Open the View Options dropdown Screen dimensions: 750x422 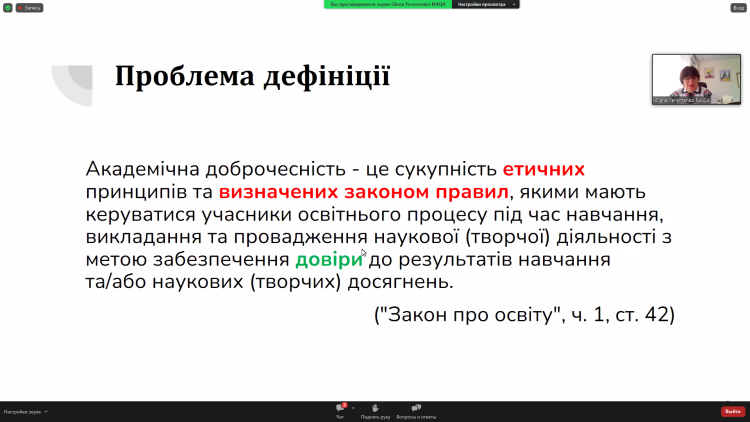pyautogui.click(x=486, y=4)
